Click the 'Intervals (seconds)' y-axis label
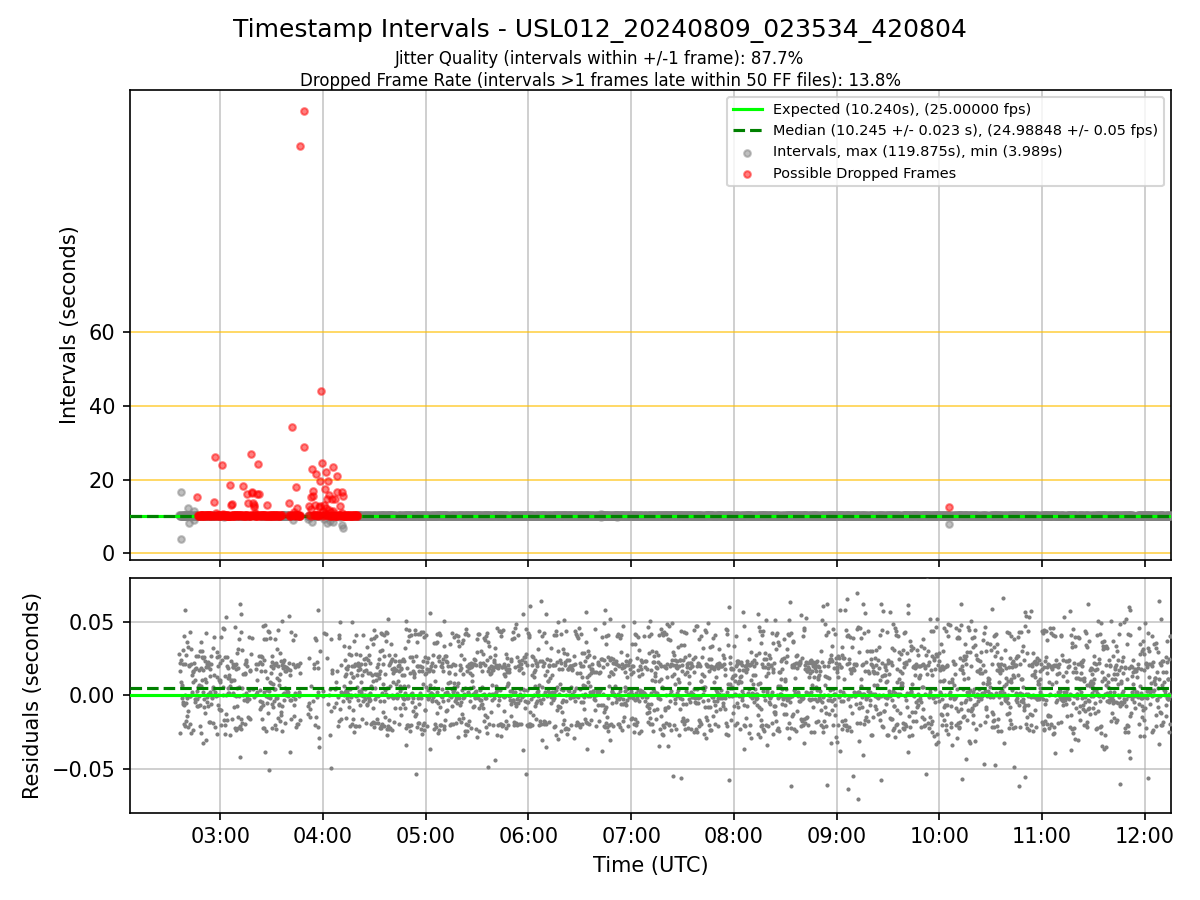The height and width of the screenshot is (900, 1200). [68, 325]
